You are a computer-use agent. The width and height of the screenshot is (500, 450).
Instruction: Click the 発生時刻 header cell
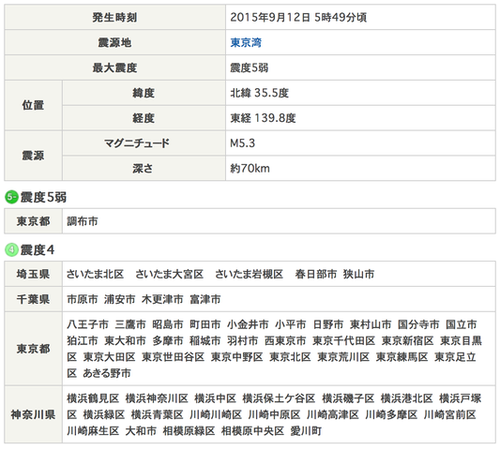(115, 17)
